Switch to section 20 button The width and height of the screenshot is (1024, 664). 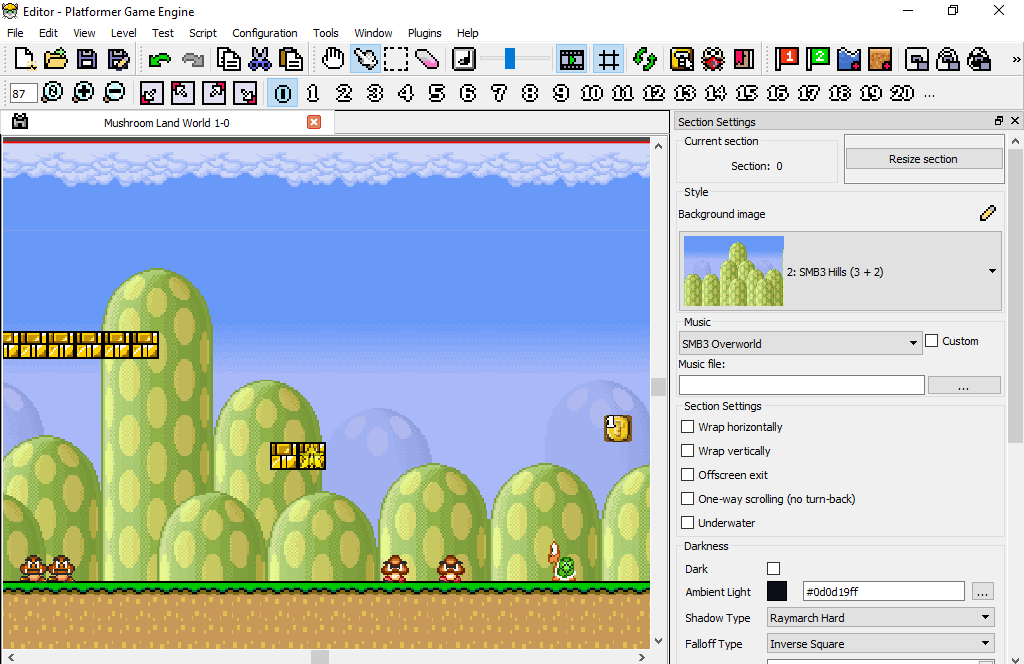tap(902, 93)
